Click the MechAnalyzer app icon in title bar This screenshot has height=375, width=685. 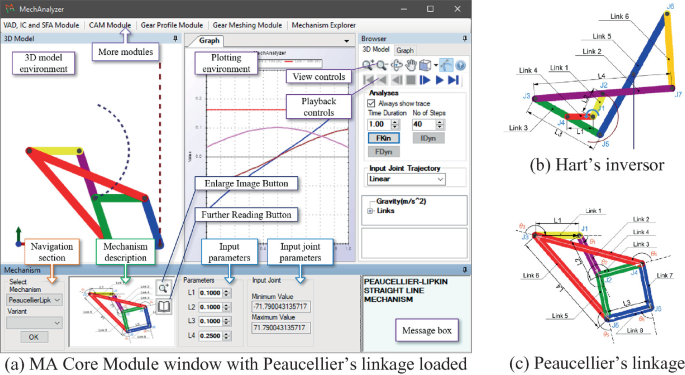pyautogui.click(x=9, y=8)
